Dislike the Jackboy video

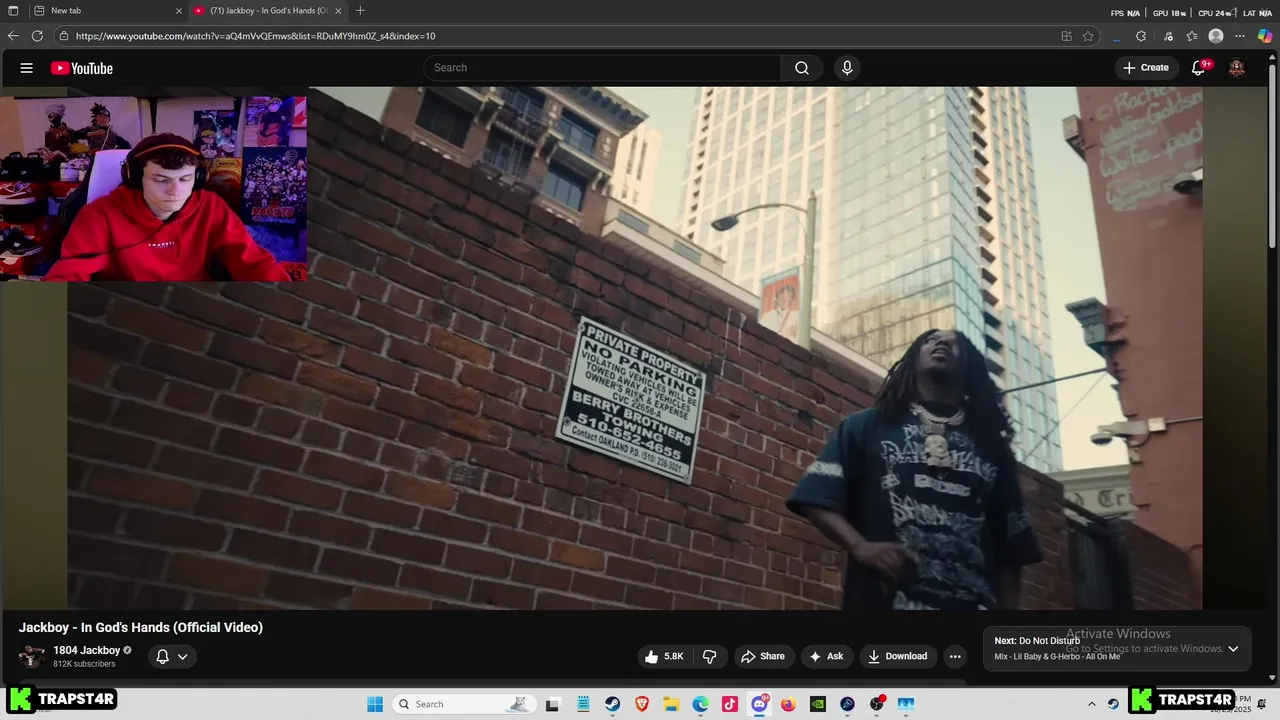710,656
